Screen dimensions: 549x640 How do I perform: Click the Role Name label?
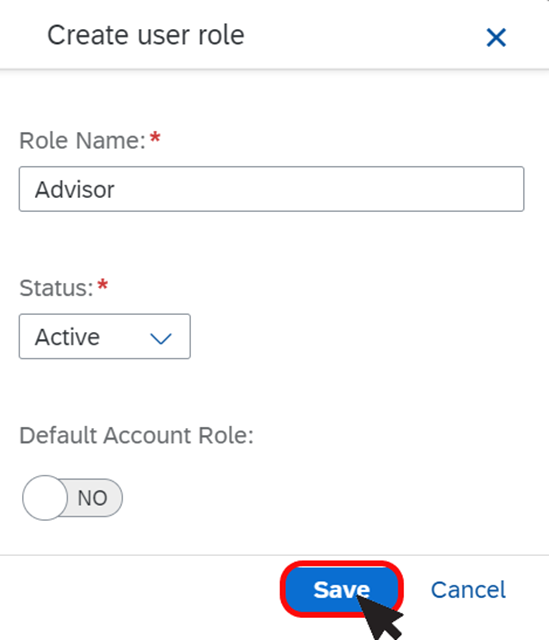click(x=82, y=141)
